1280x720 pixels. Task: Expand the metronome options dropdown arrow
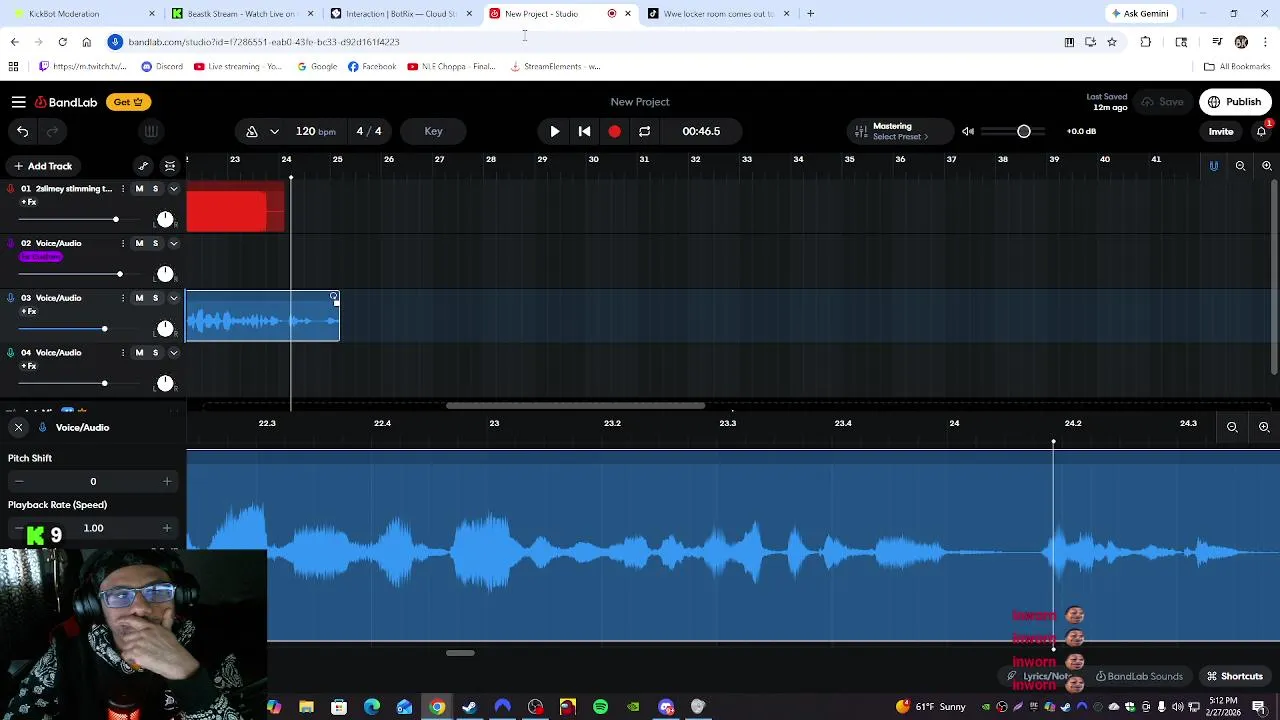(x=274, y=131)
